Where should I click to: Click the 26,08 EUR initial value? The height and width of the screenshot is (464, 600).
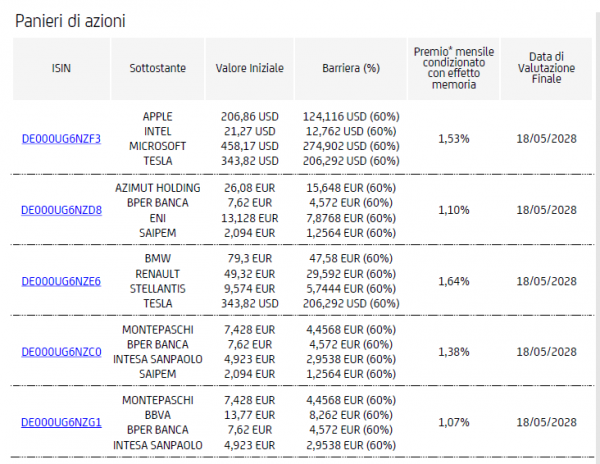[x=249, y=188]
